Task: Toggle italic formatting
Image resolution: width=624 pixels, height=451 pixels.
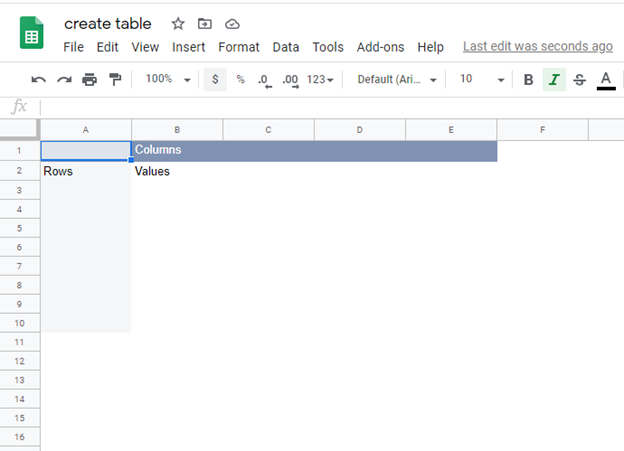Action: (x=554, y=80)
